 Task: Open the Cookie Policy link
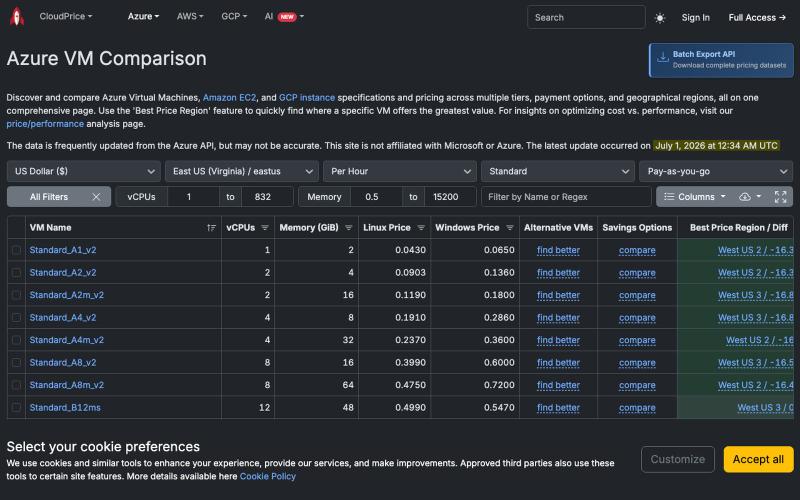[267, 476]
